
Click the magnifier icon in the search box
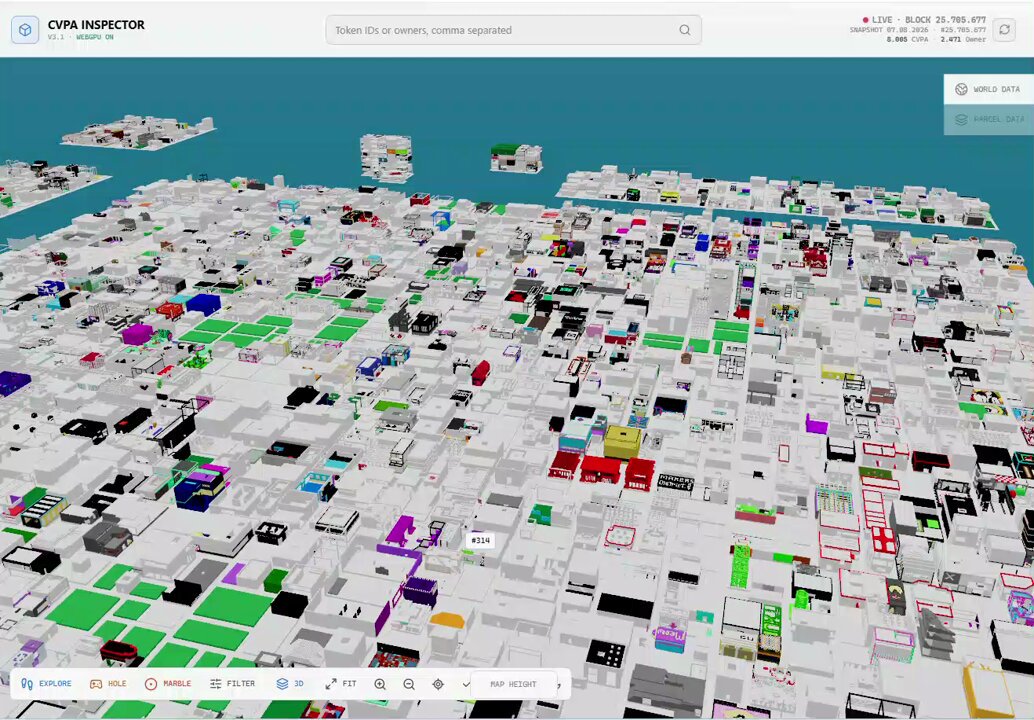[x=685, y=30]
